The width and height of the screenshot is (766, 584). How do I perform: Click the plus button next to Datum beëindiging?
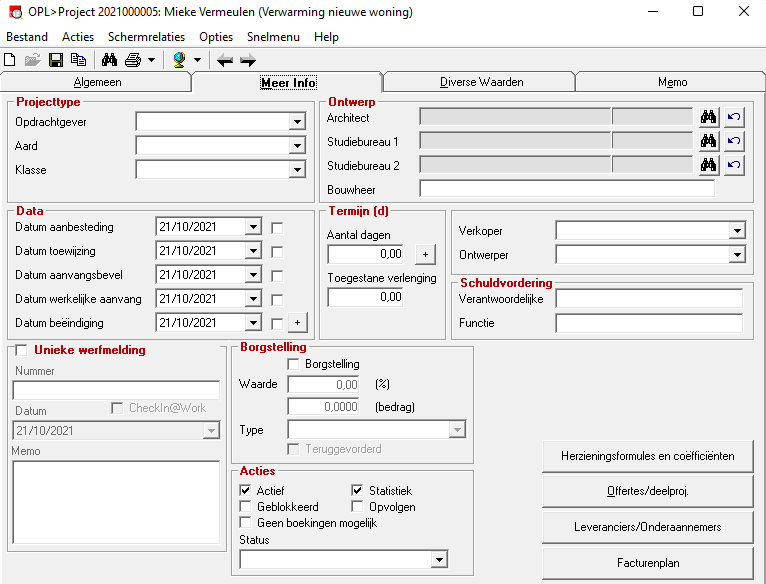point(298,323)
